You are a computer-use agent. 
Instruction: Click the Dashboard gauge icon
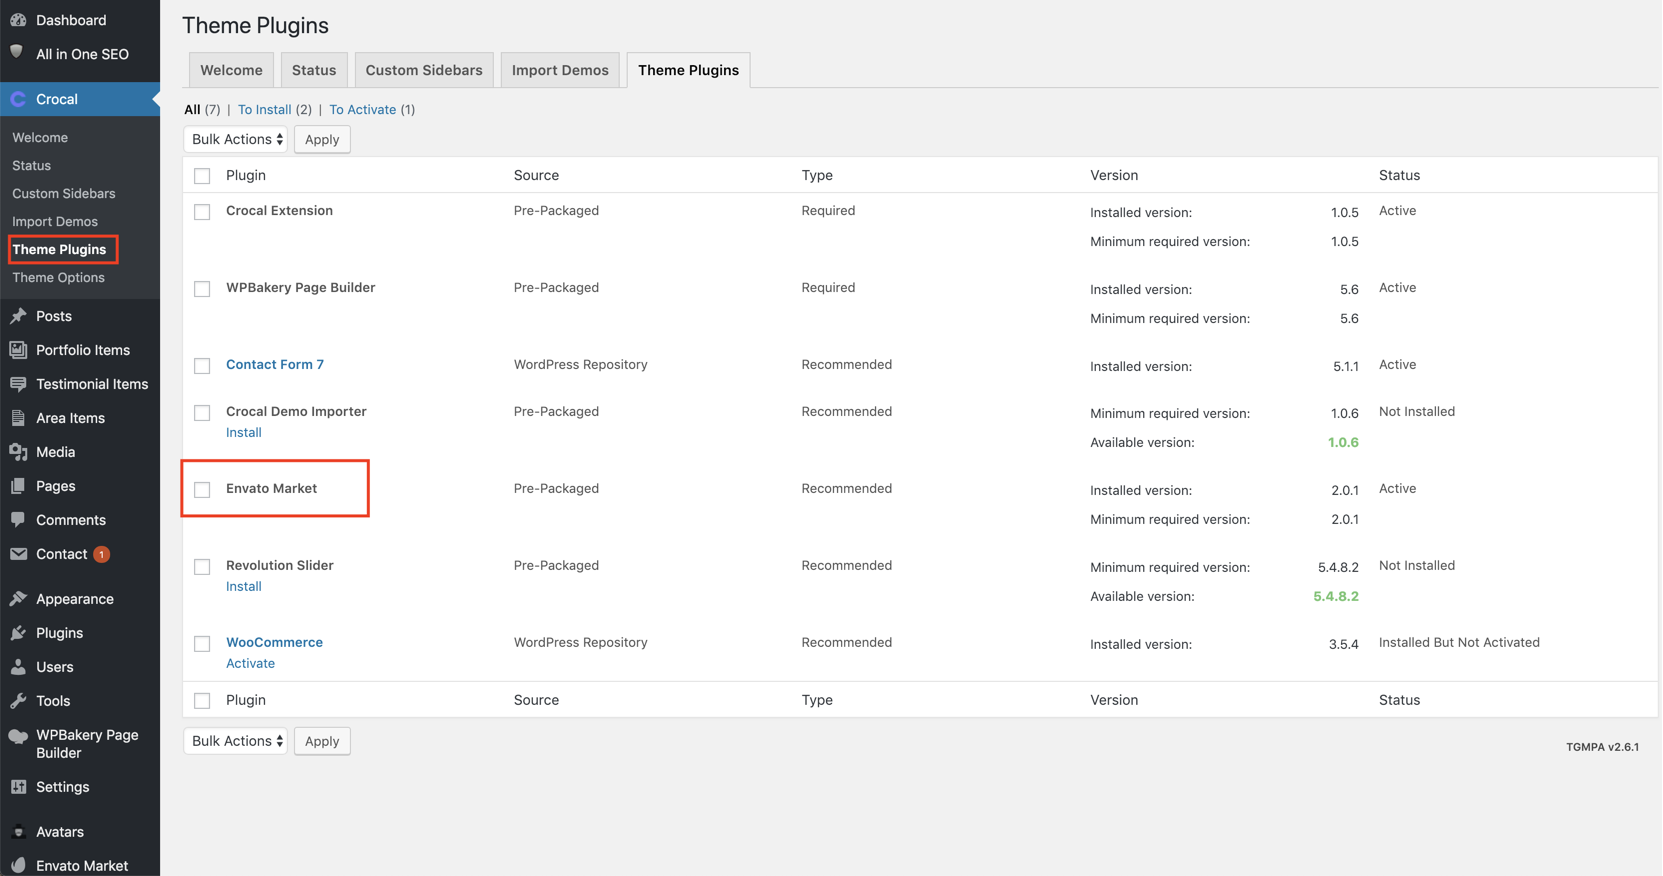coord(18,20)
